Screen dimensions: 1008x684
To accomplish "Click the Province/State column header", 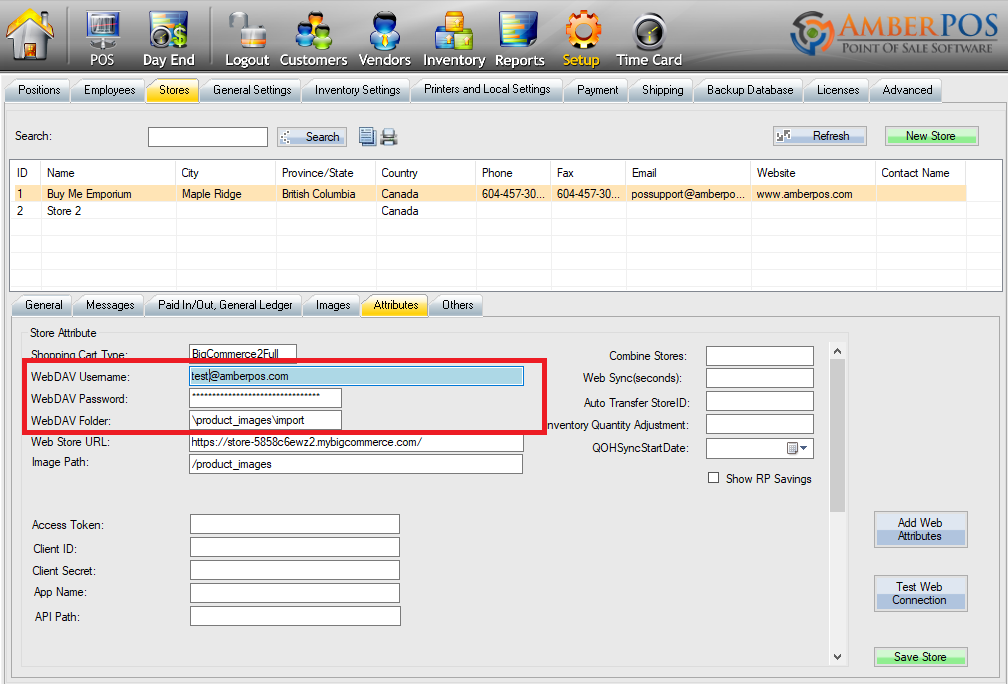I will point(326,173).
